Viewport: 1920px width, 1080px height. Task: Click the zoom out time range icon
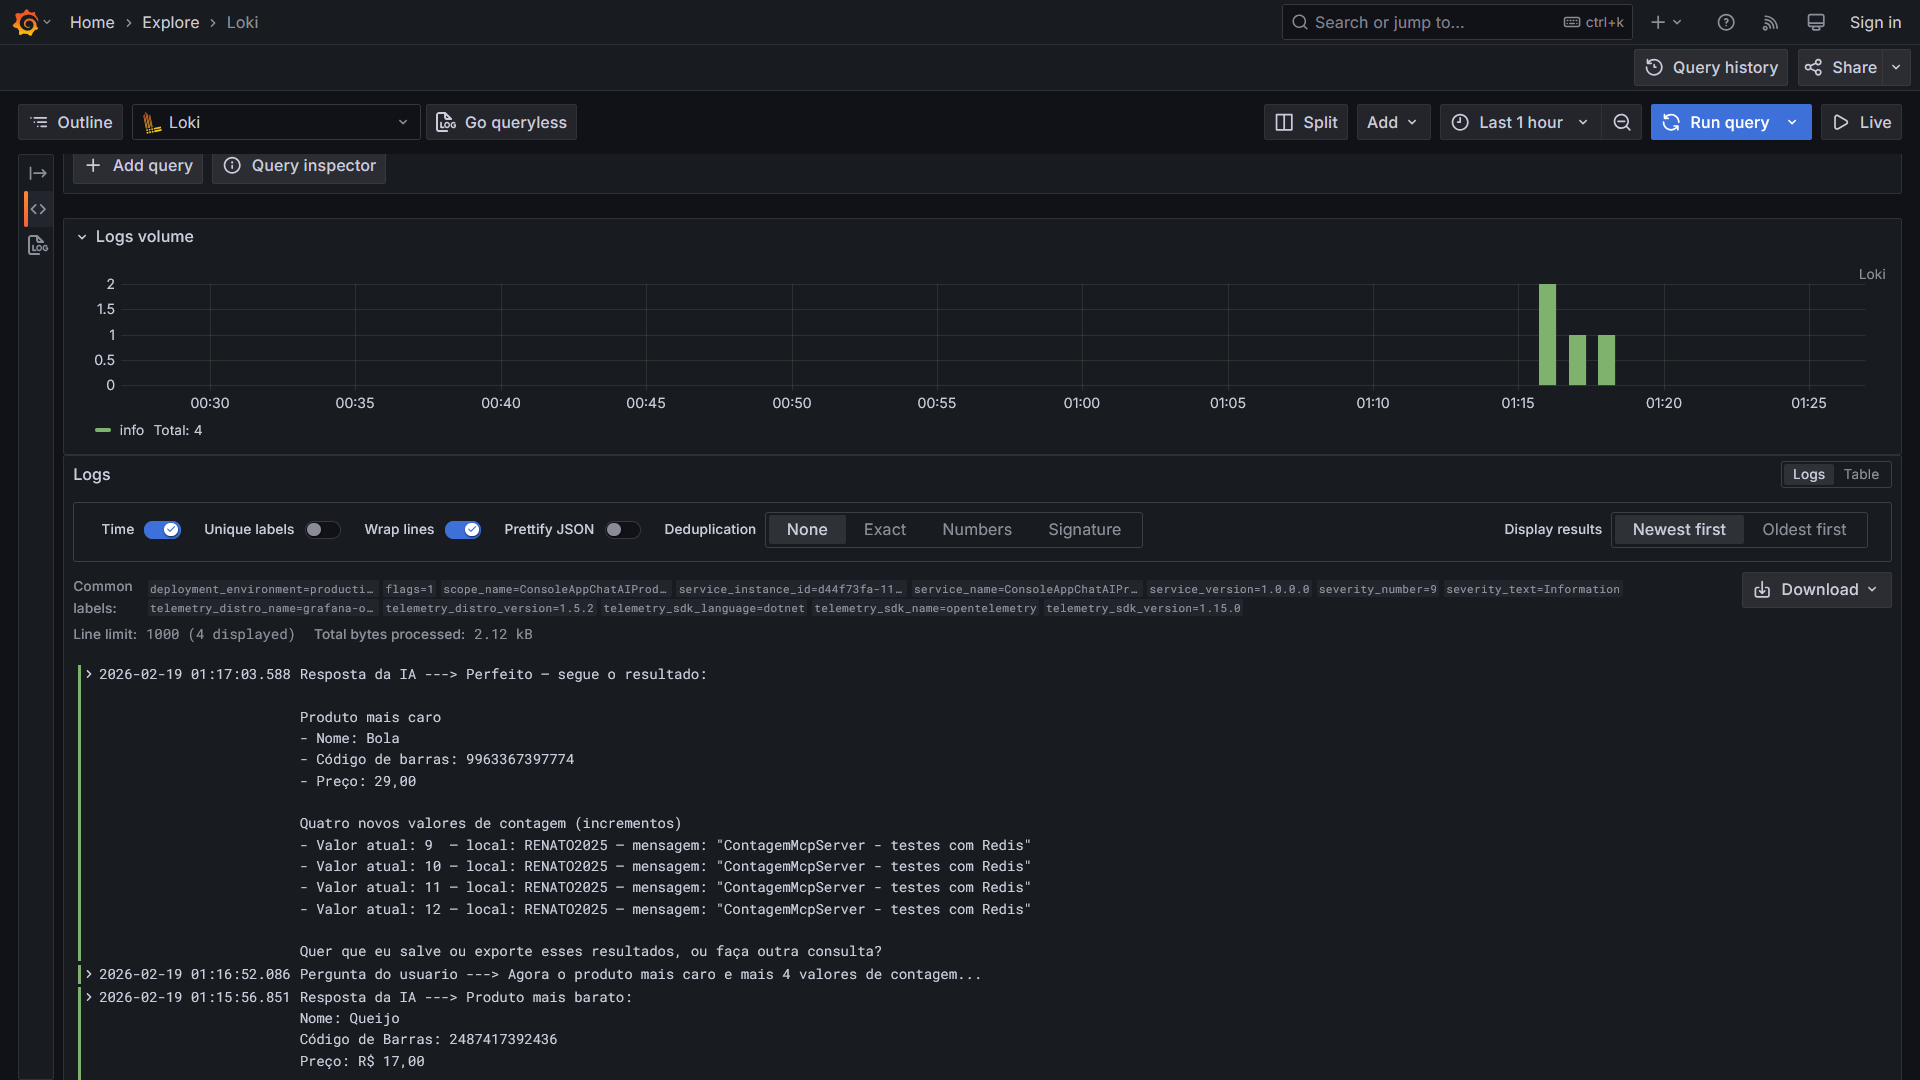pyautogui.click(x=1622, y=122)
